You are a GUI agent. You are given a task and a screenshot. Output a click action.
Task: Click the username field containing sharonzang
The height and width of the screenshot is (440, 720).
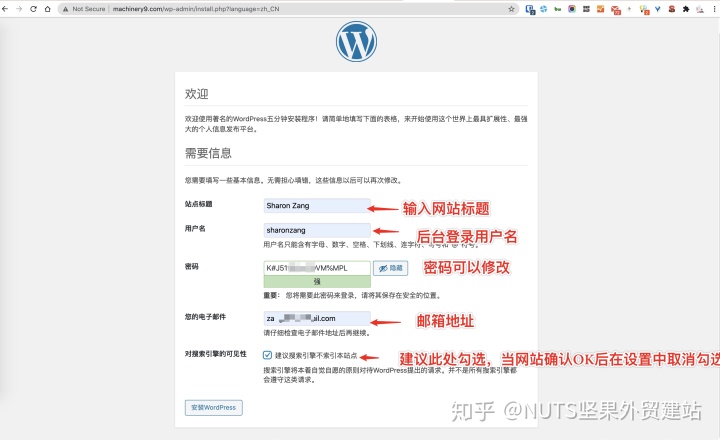(317, 230)
